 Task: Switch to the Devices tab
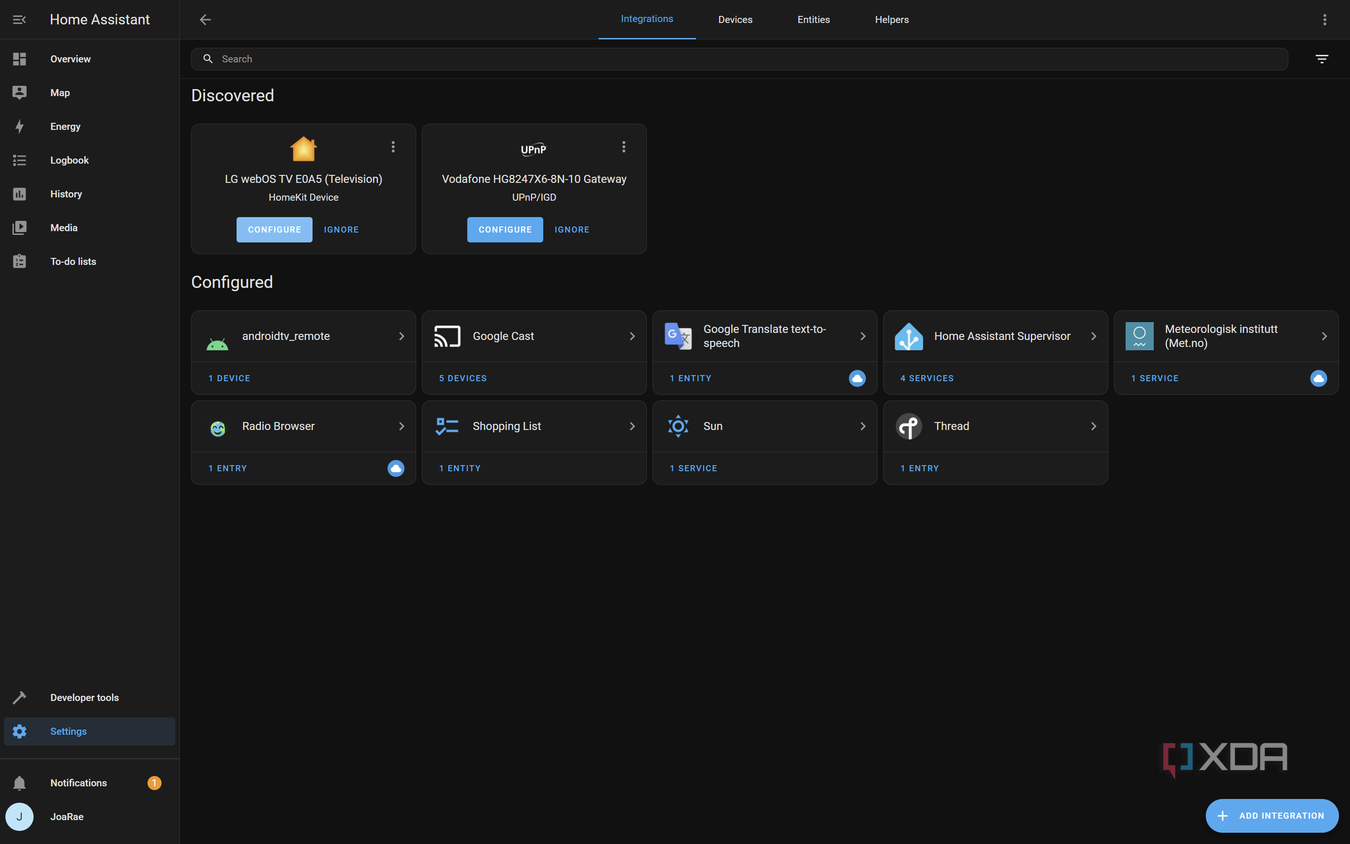pyautogui.click(x=735, y=19)
